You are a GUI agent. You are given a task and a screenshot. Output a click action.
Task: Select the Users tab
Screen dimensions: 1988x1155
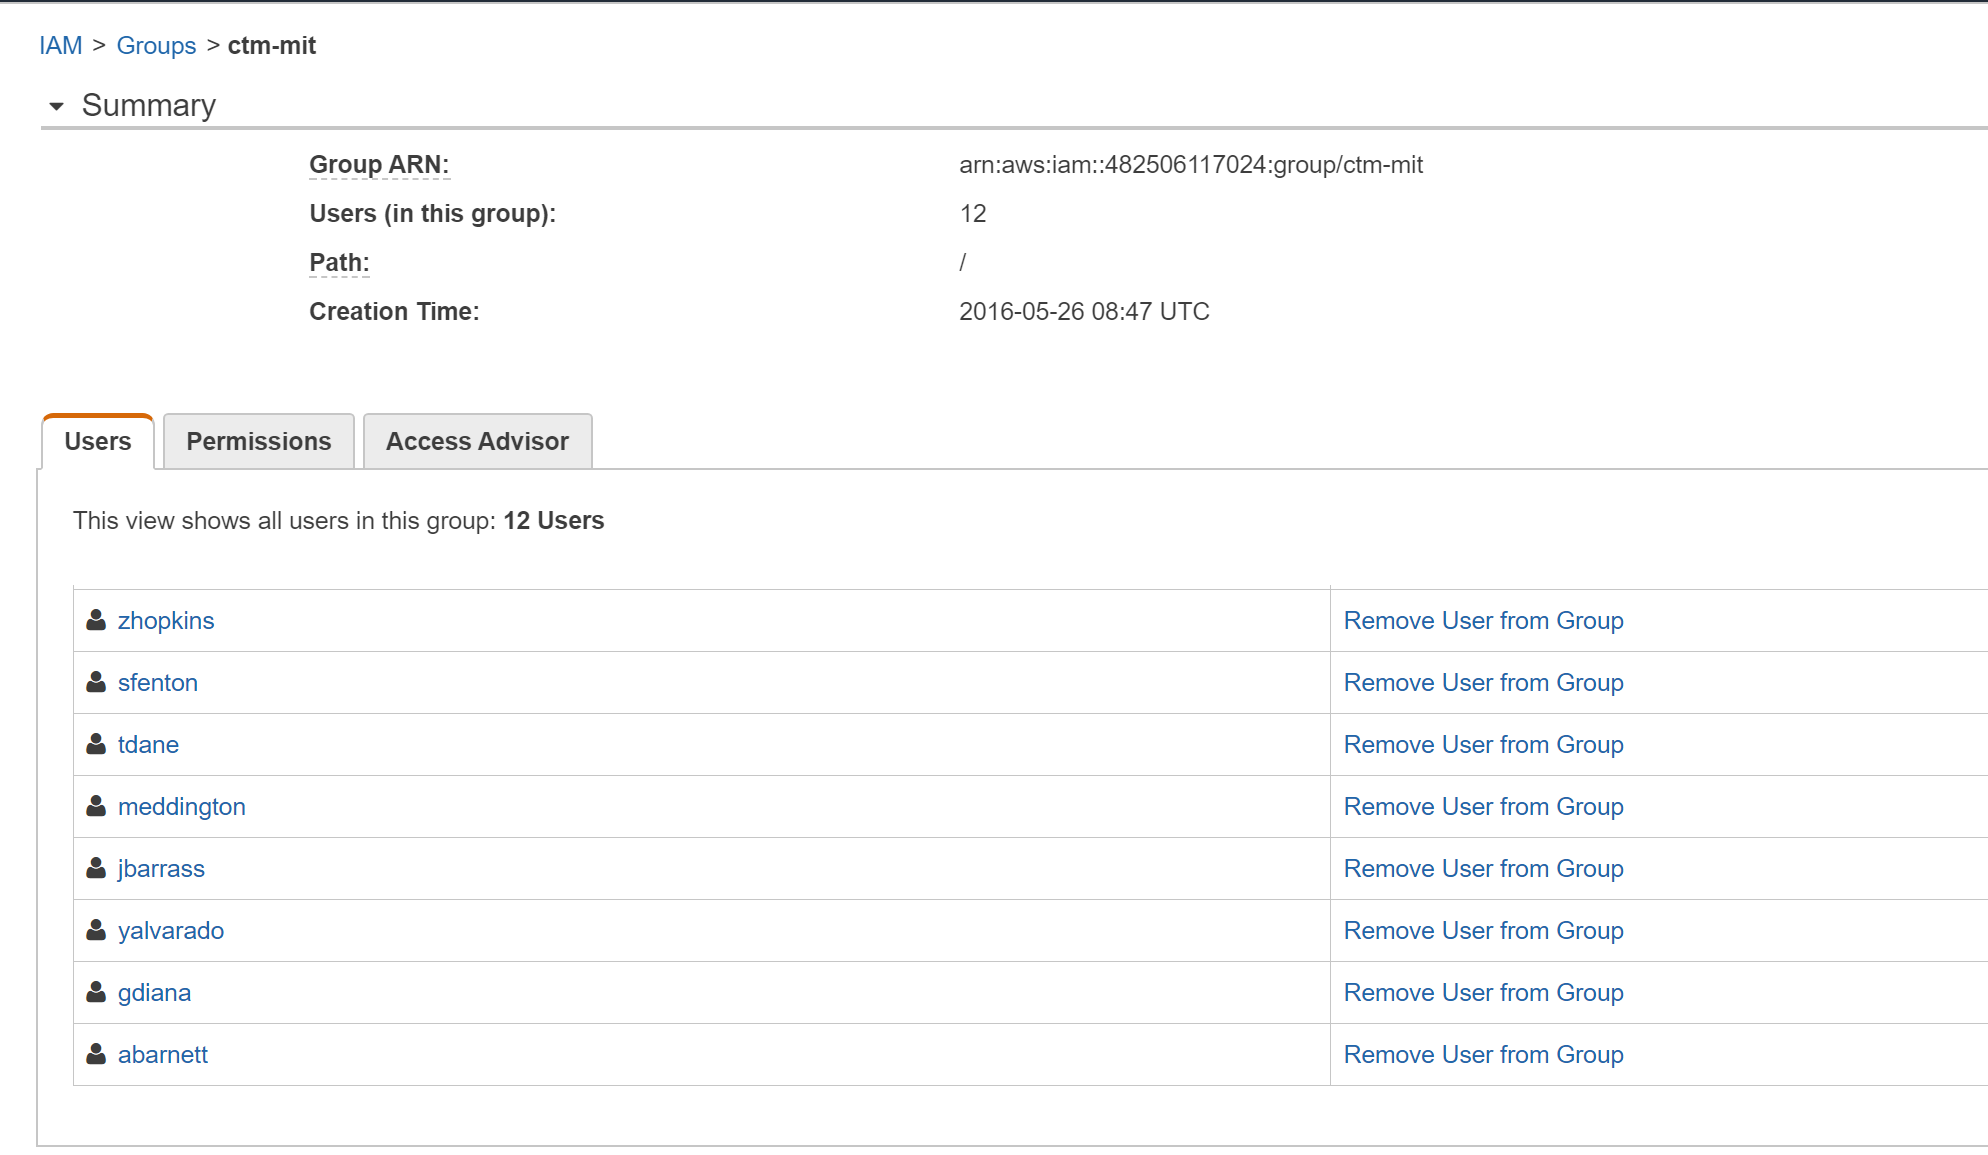[98, 441]
